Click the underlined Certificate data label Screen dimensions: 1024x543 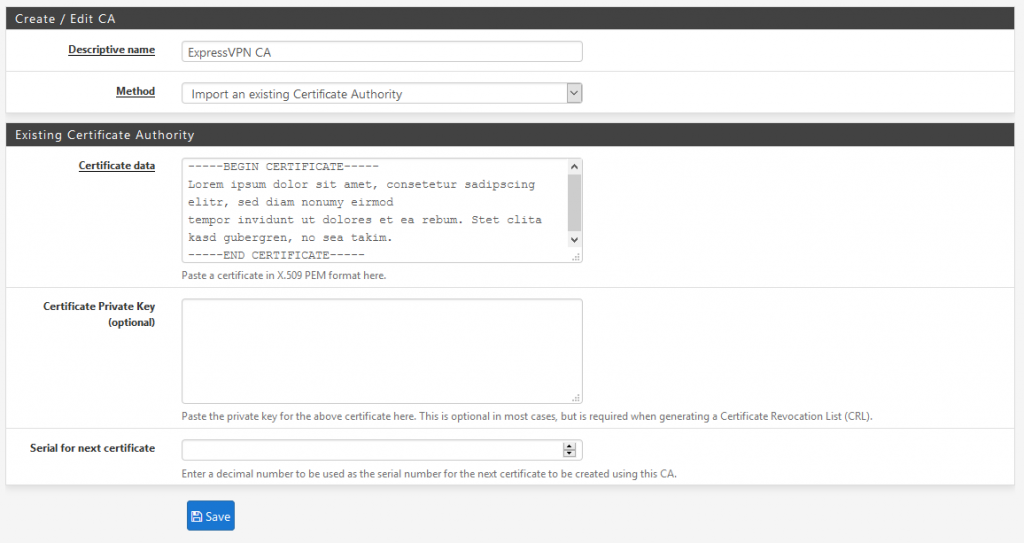pos(116,166)
